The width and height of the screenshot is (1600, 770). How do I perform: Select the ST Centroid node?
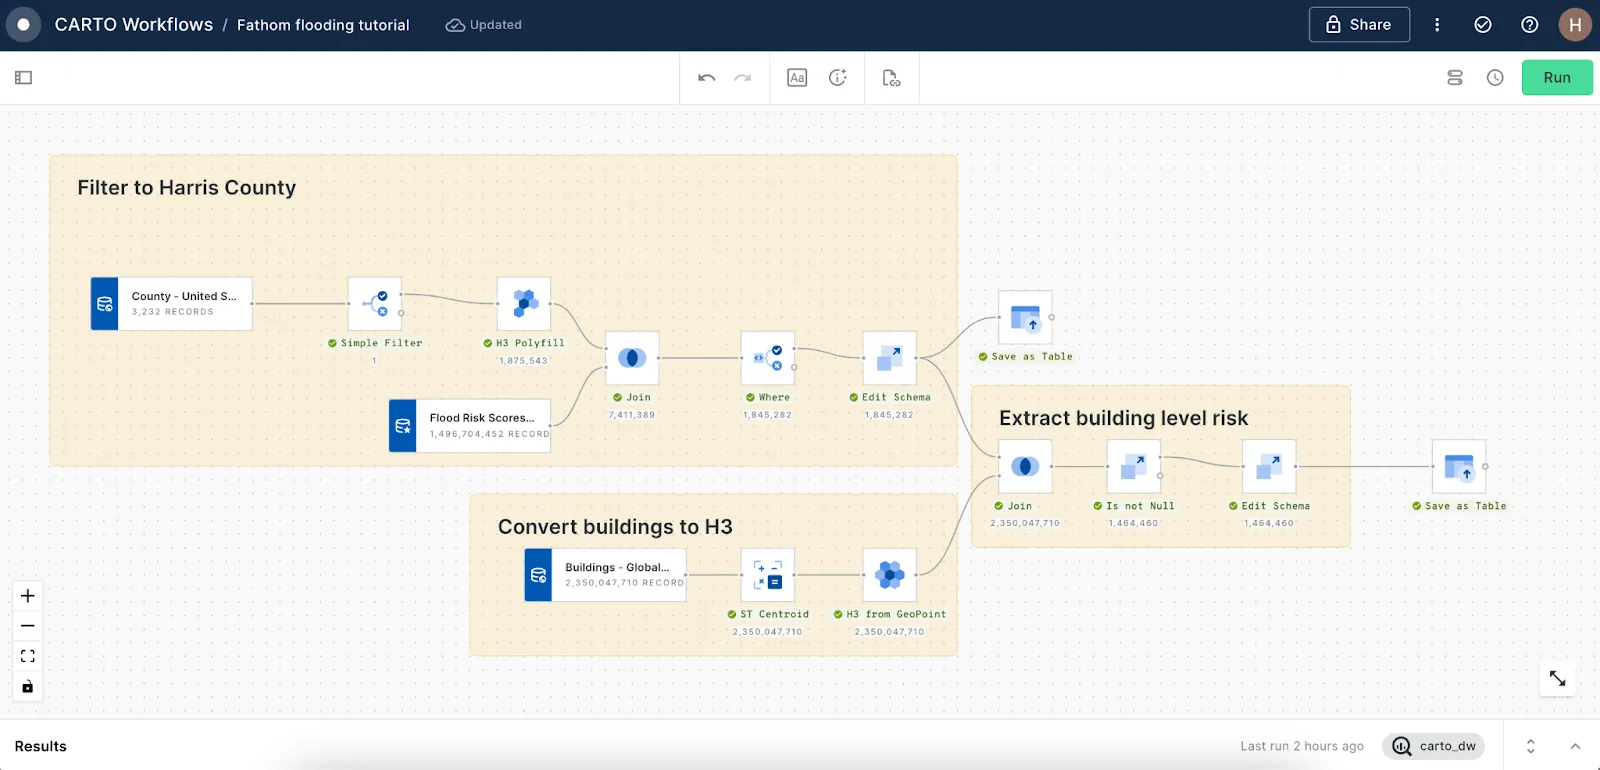pos(768,575)
